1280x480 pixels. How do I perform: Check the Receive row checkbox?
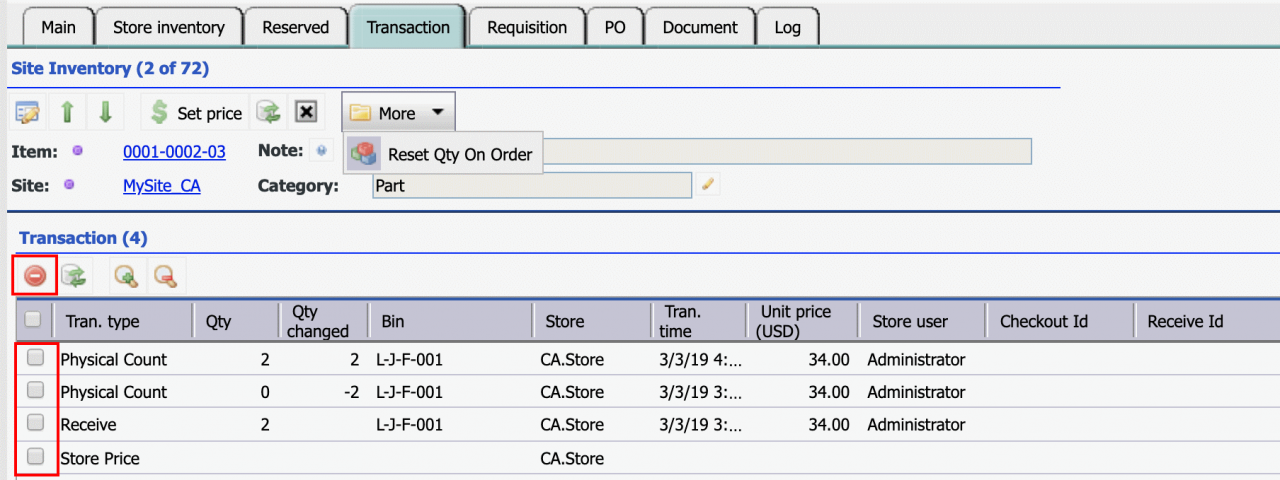click(35, 423)
